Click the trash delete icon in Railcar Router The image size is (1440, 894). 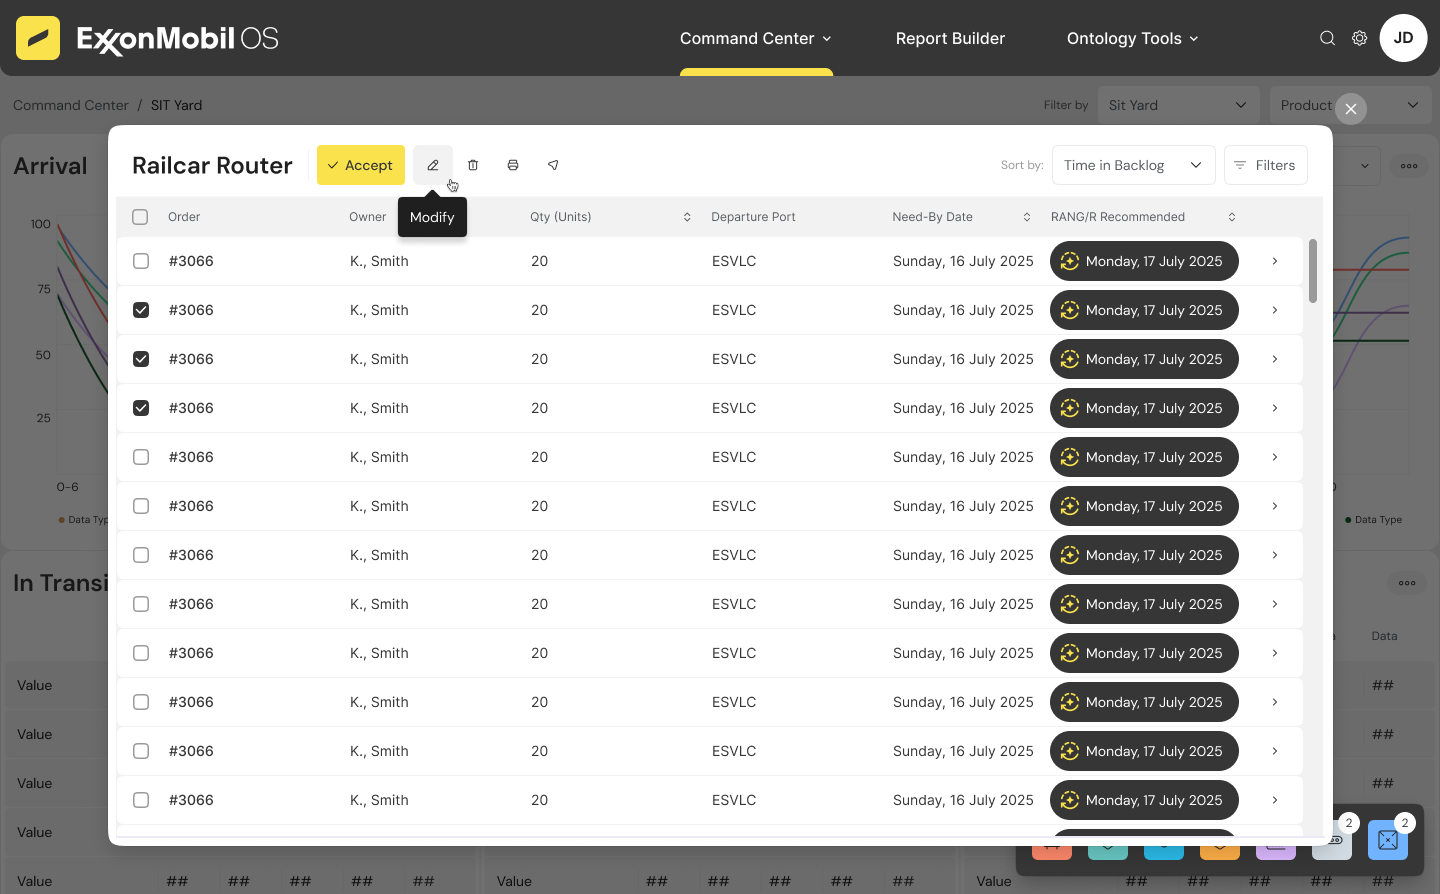(x=473, y=165)
